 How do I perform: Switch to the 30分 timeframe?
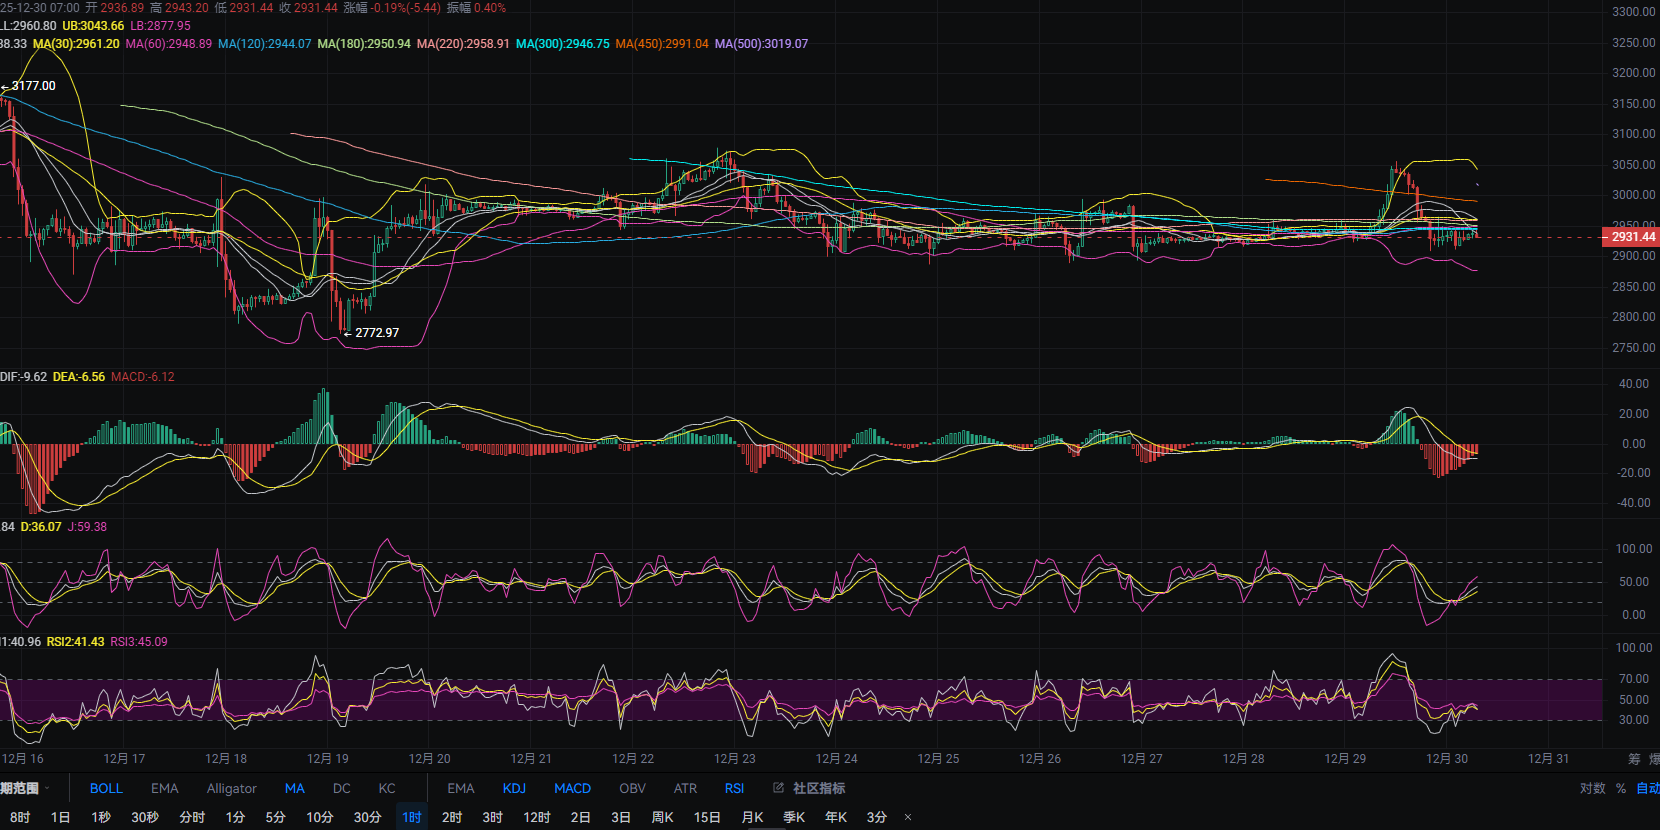click(x=367, y=817)
